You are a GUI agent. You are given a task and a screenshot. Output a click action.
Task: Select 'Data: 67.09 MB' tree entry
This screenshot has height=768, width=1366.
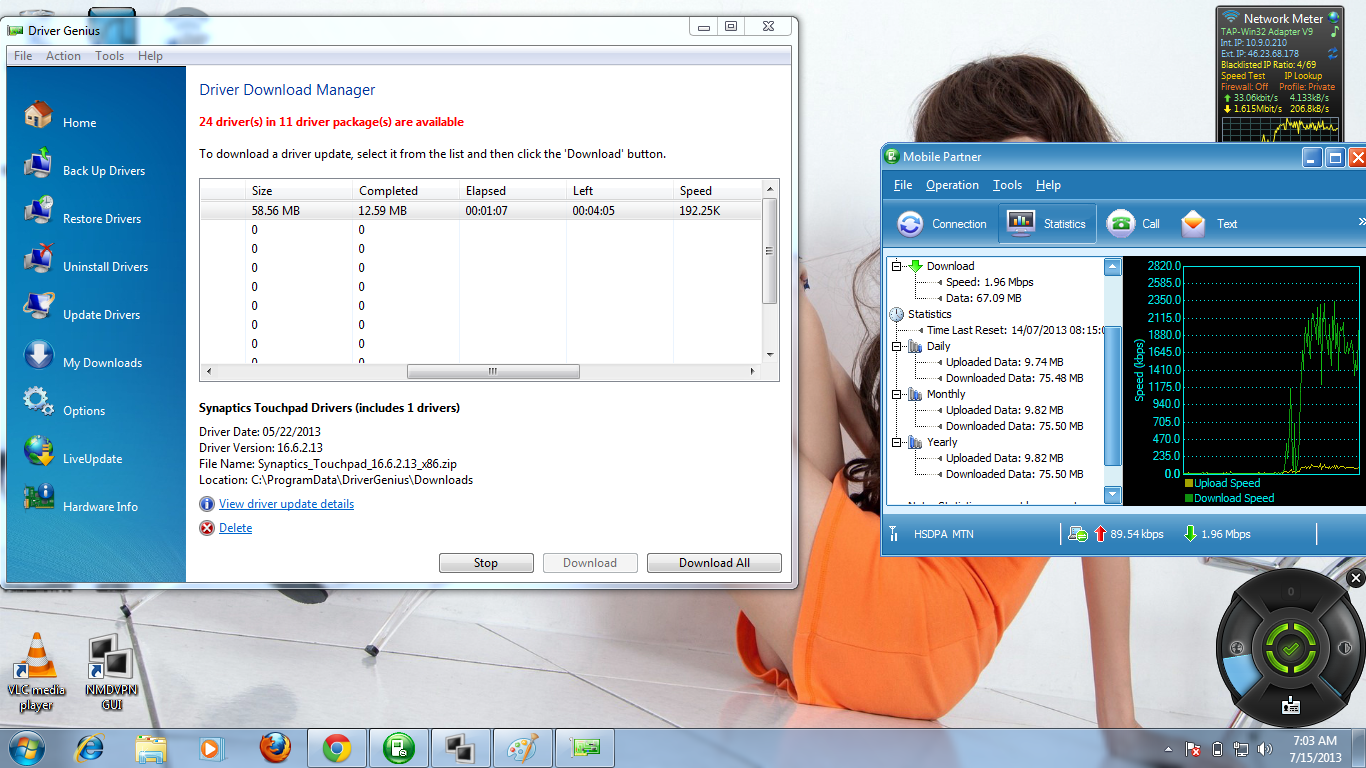983,298
